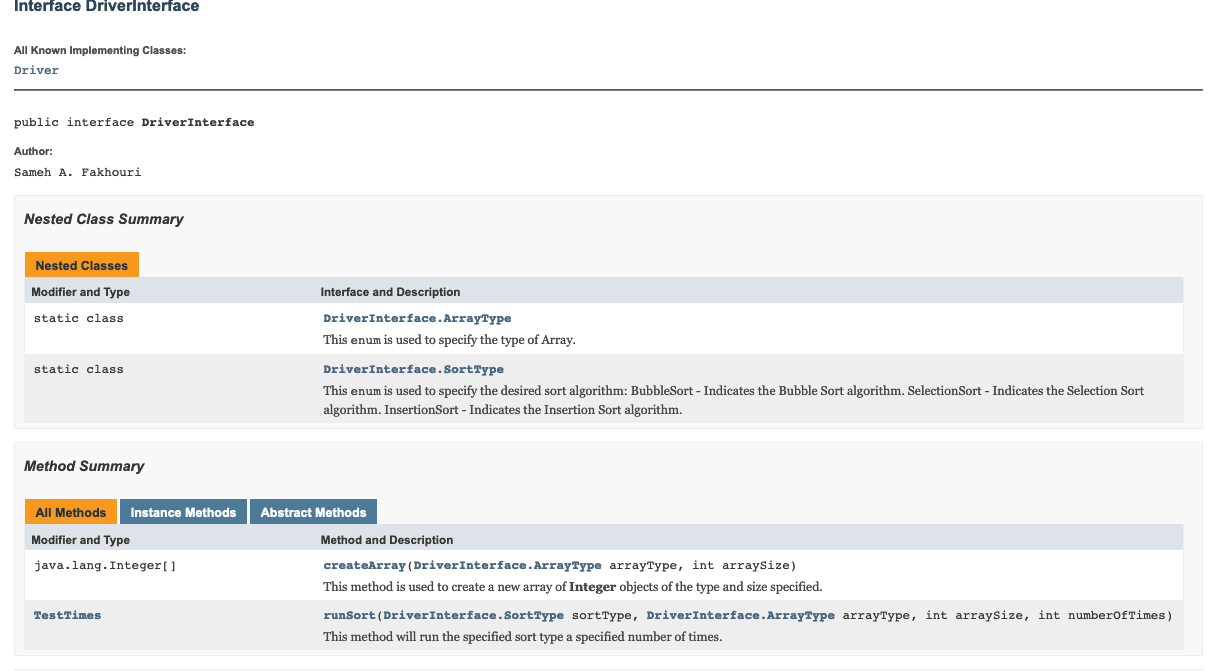Open DriverInterface.ArrayType link in runSort signature

740,615
